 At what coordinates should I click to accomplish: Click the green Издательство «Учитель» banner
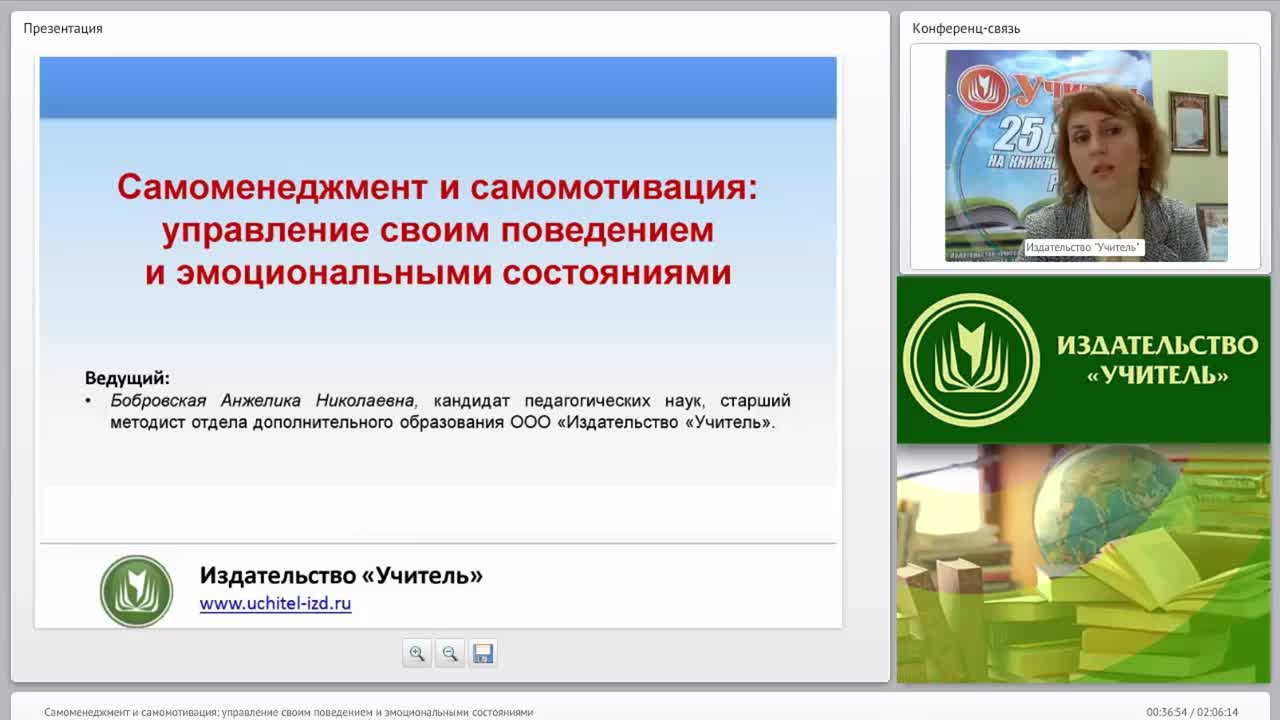pos(1083,360)
